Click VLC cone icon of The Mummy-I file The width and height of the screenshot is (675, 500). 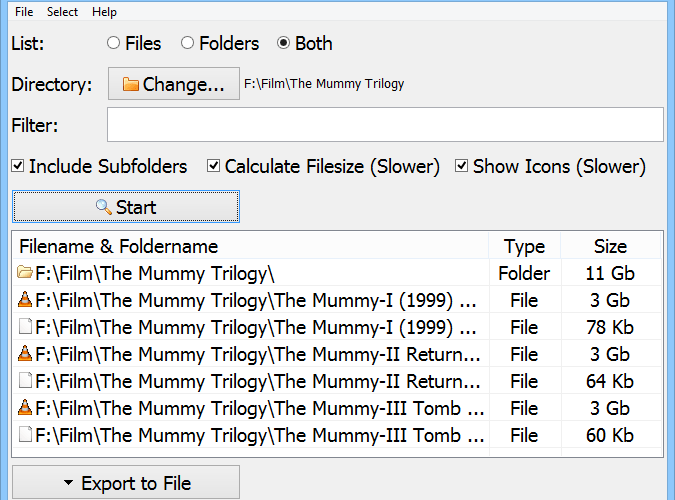pyautogui.click(x=25, y=299)
